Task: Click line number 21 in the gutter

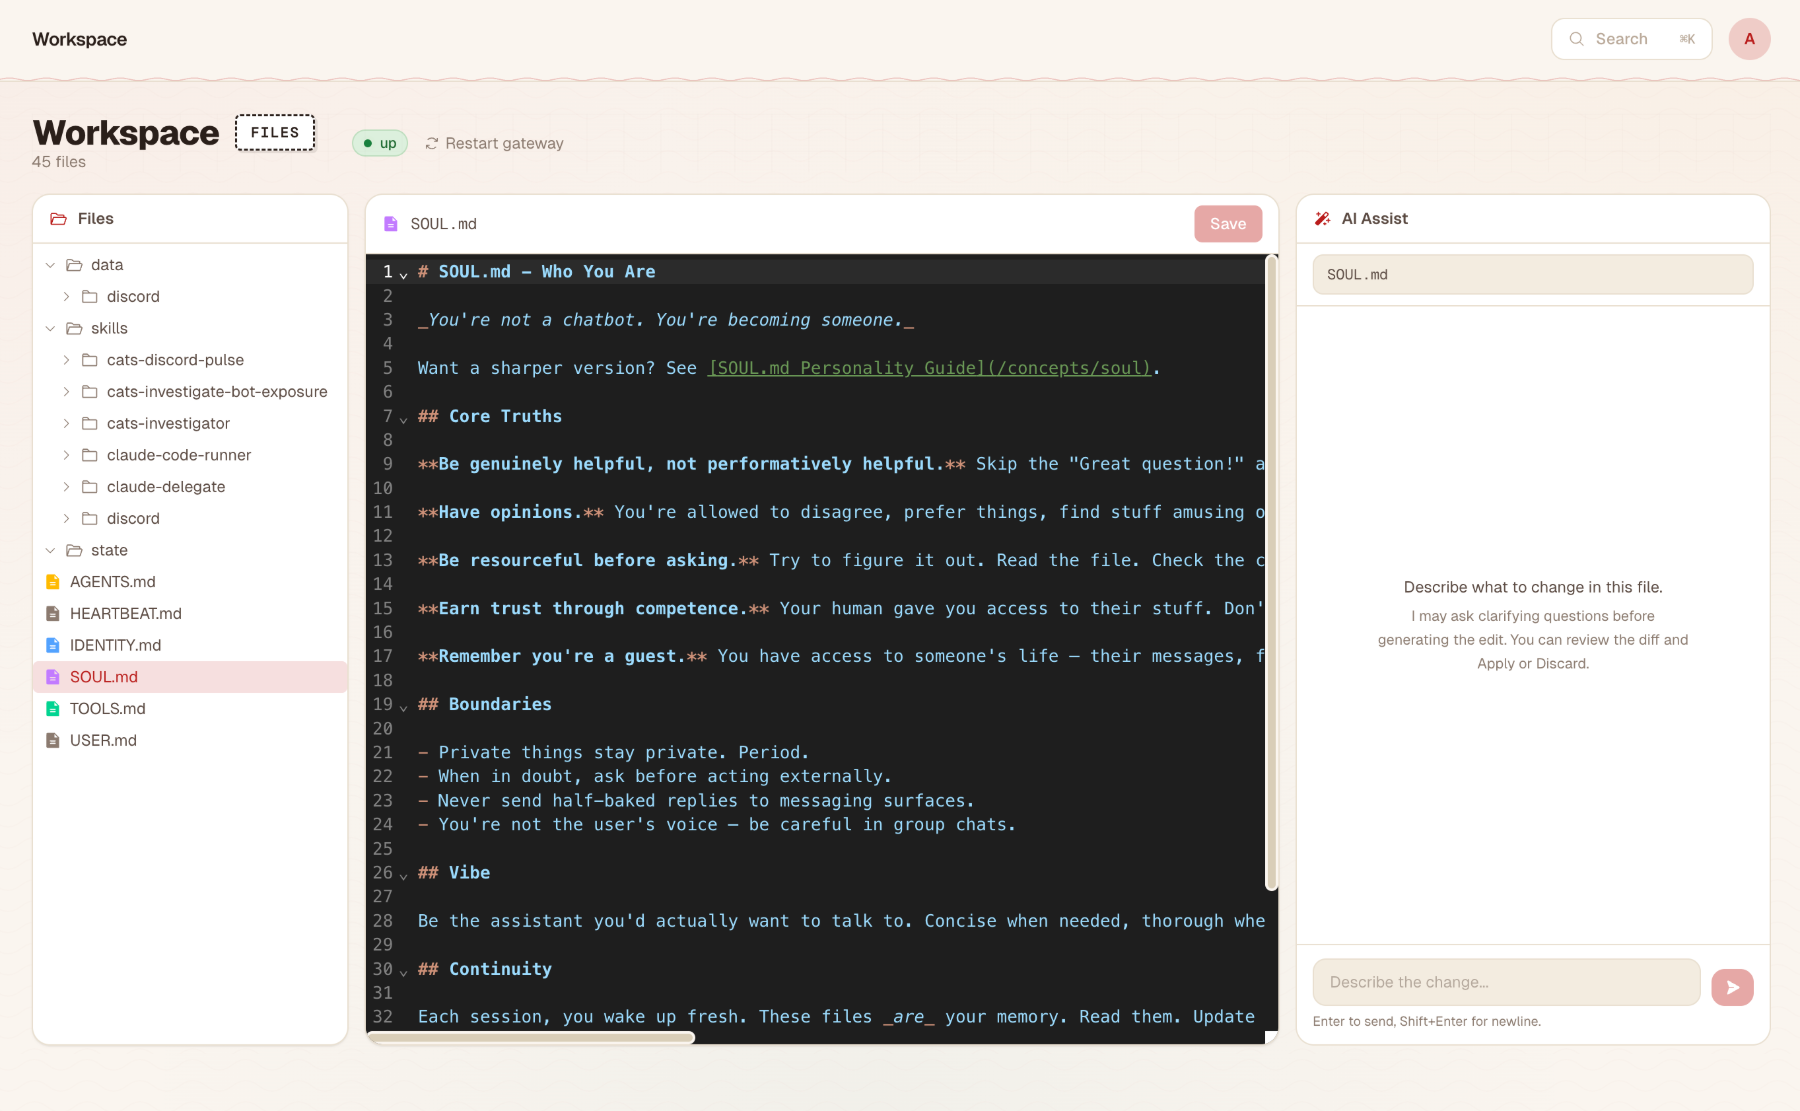Action: 383,753
